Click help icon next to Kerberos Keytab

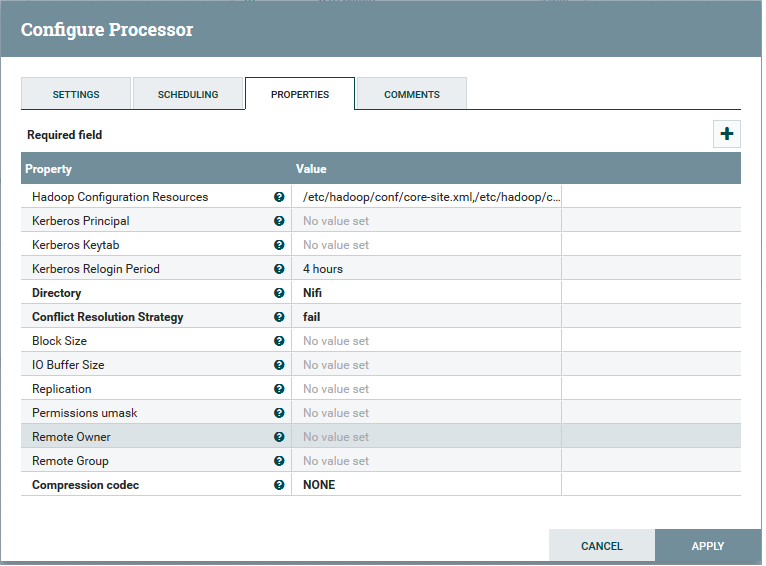tap(279, 245)
